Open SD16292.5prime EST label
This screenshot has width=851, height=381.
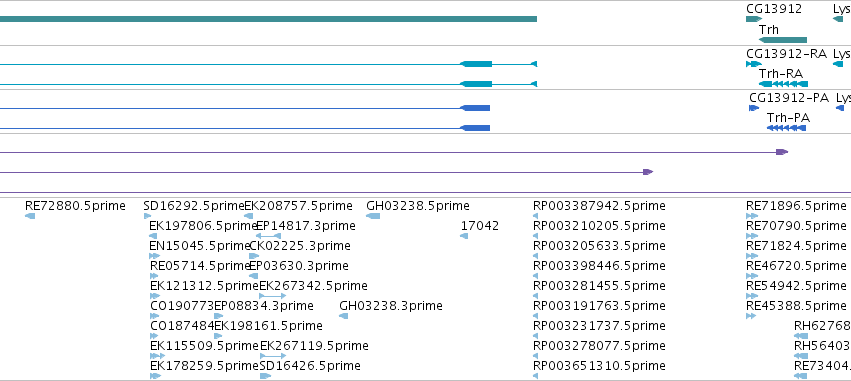pyautogui.click(x=194, y=206)
